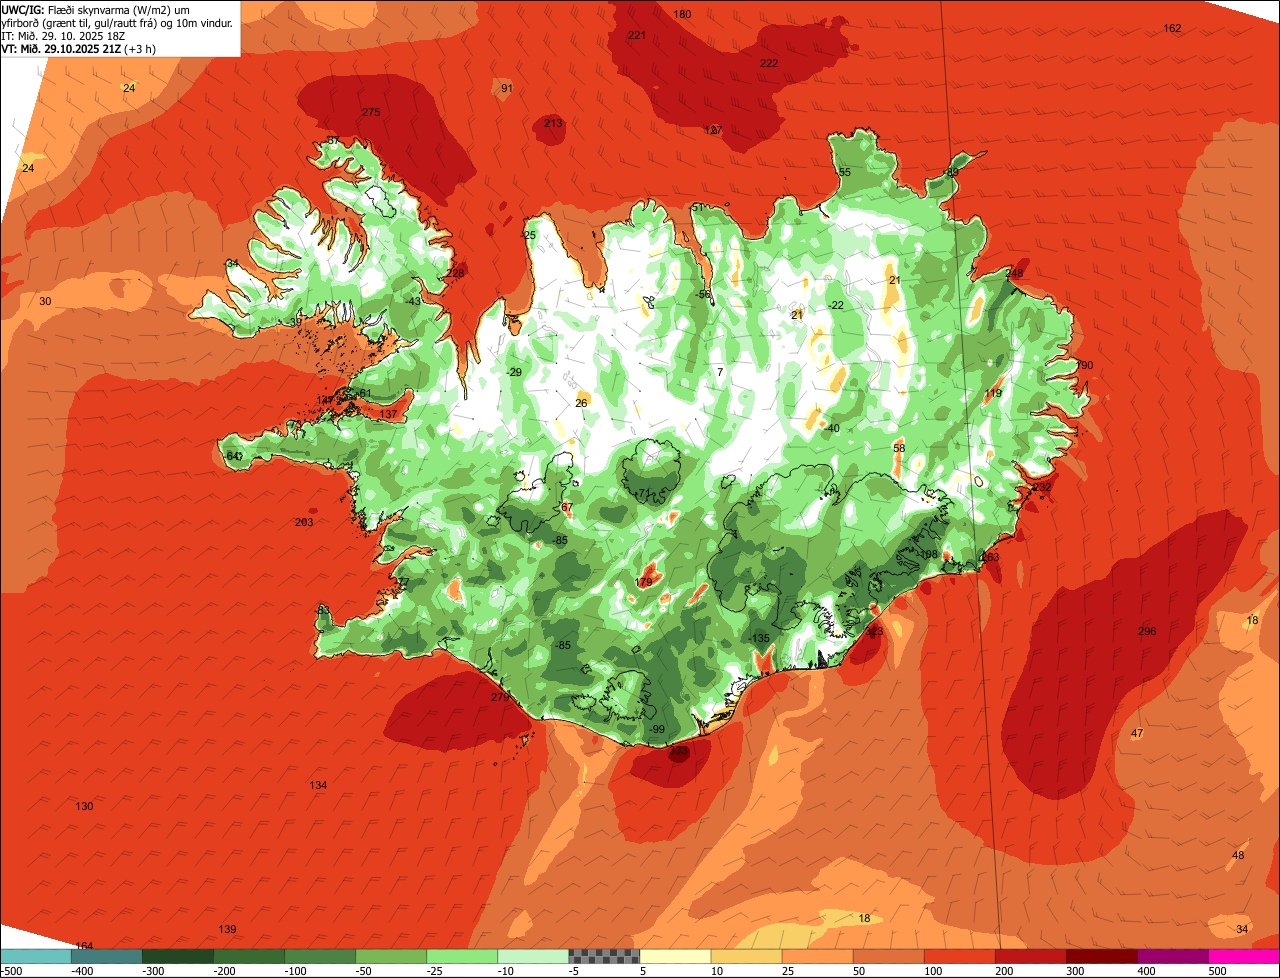Click the 30 value on the left edge
The image size is (1280, 978).
click(x=45, y=301)
